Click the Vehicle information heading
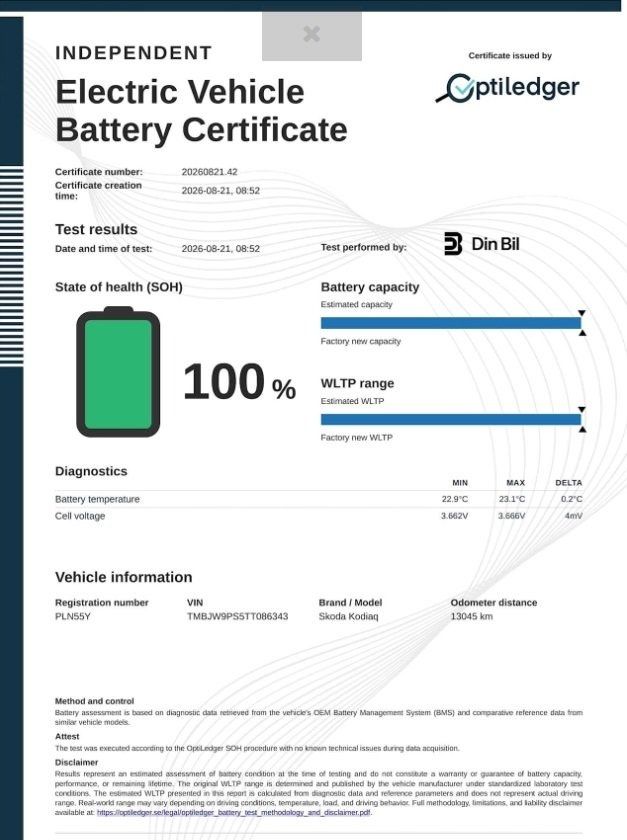The image size is (627, 840). pyautogui.click(x=123, y=577)
